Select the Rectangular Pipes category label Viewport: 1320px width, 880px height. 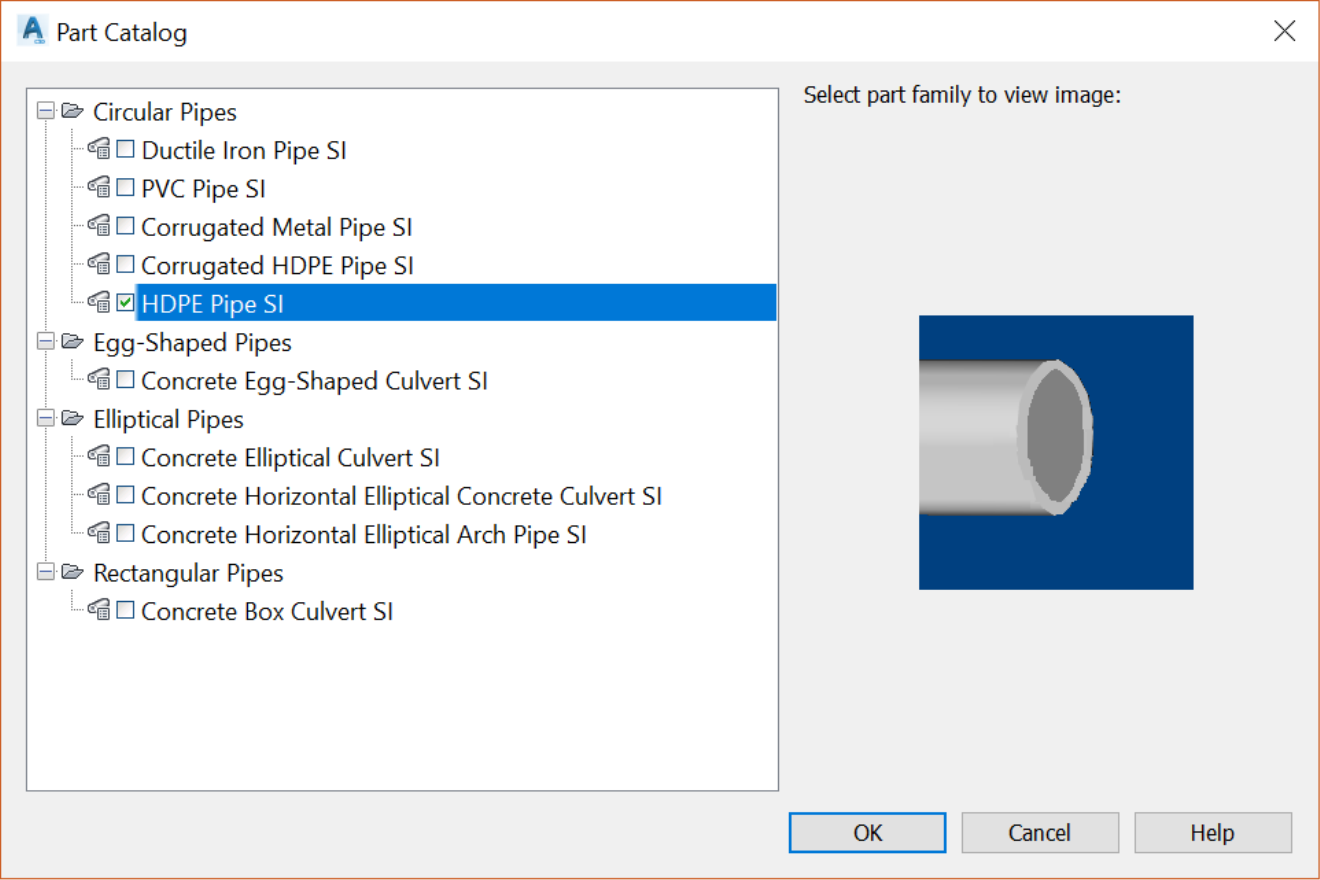coord(188,573)
